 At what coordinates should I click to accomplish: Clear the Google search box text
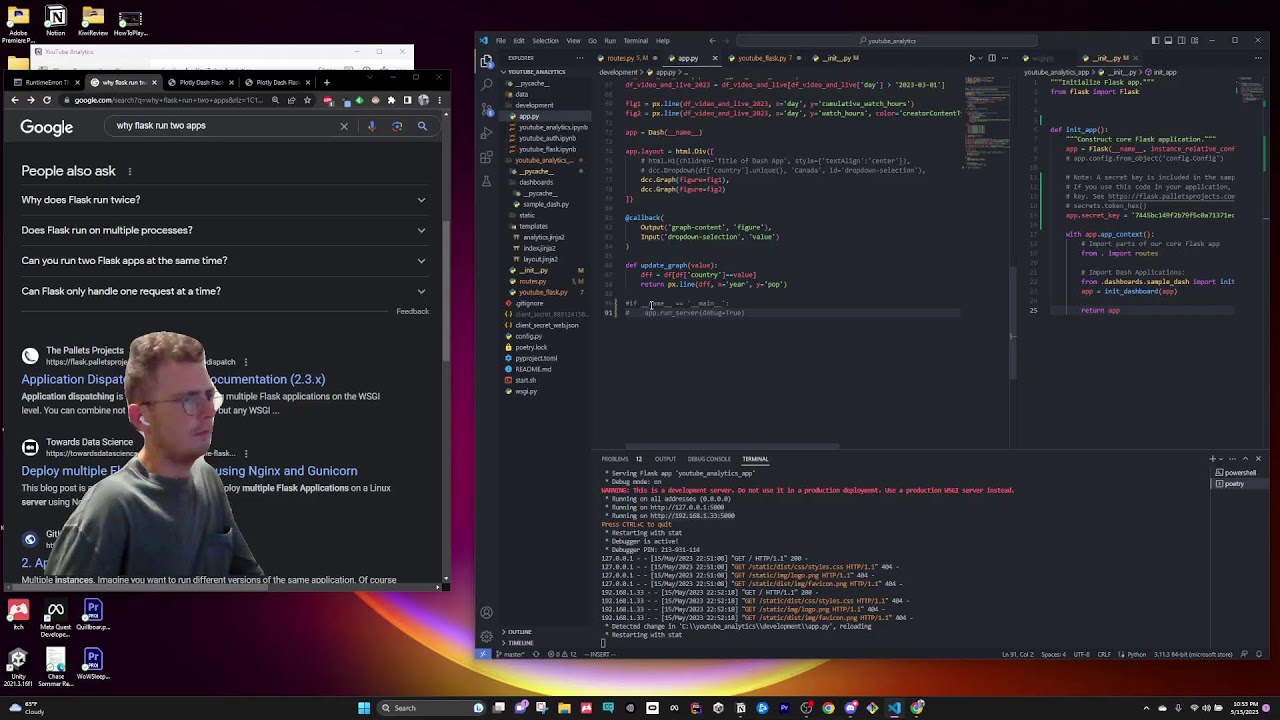click(x=344, y=126)
